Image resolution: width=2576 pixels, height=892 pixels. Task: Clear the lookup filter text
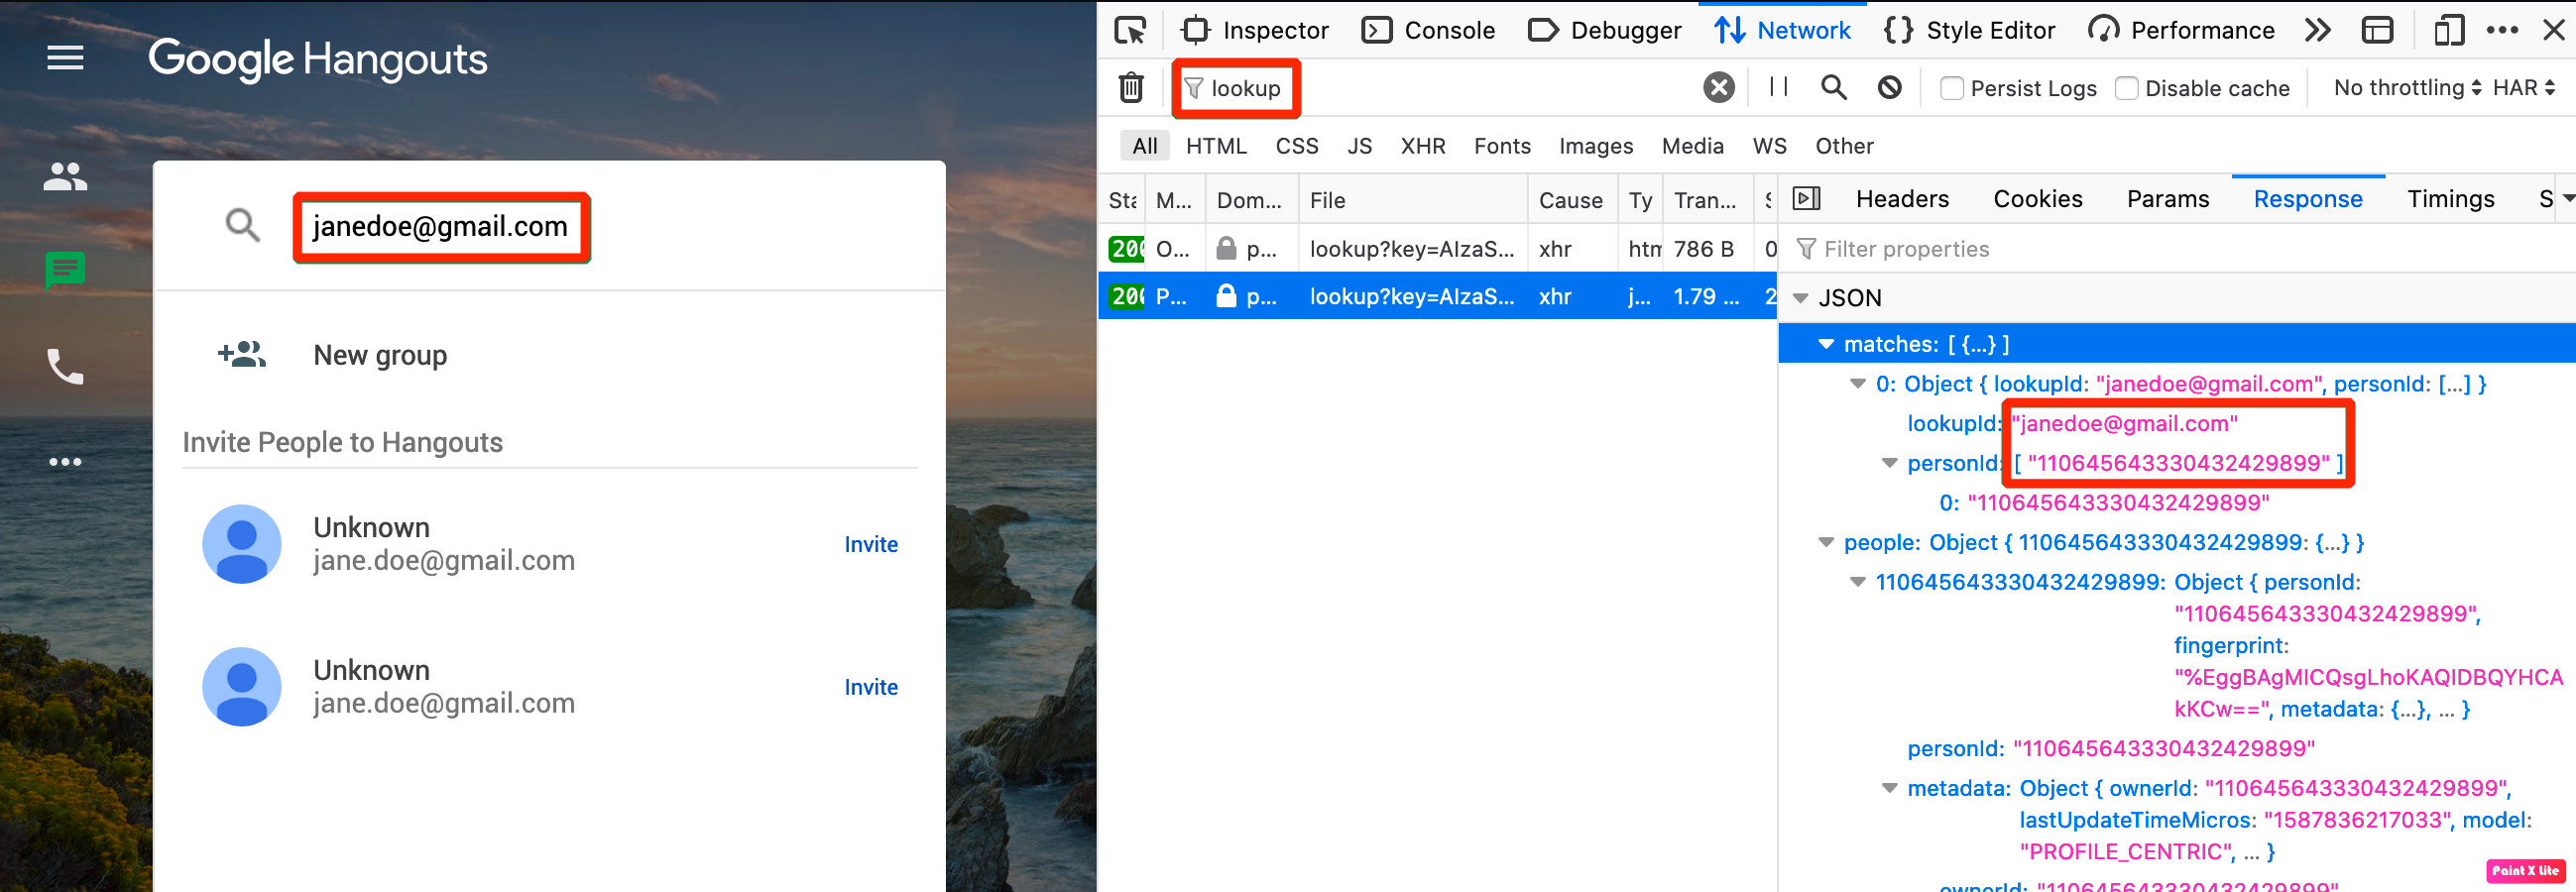(1719, 88)
